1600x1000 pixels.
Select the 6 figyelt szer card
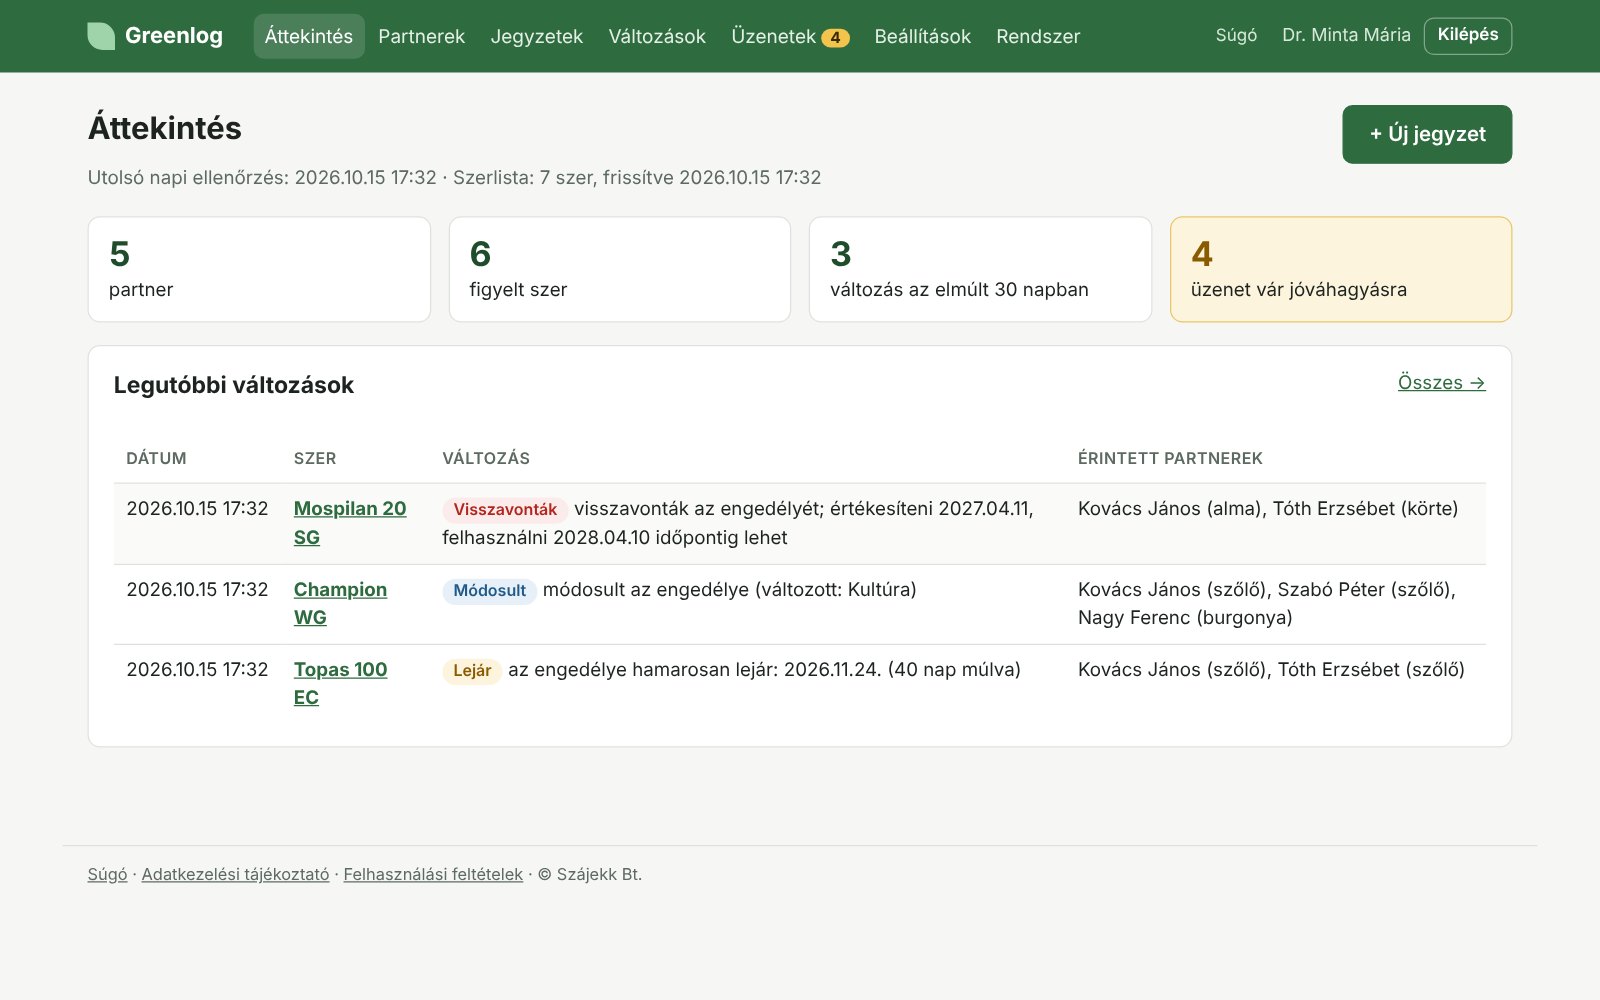pyautogui.click(x=620, y=270)
